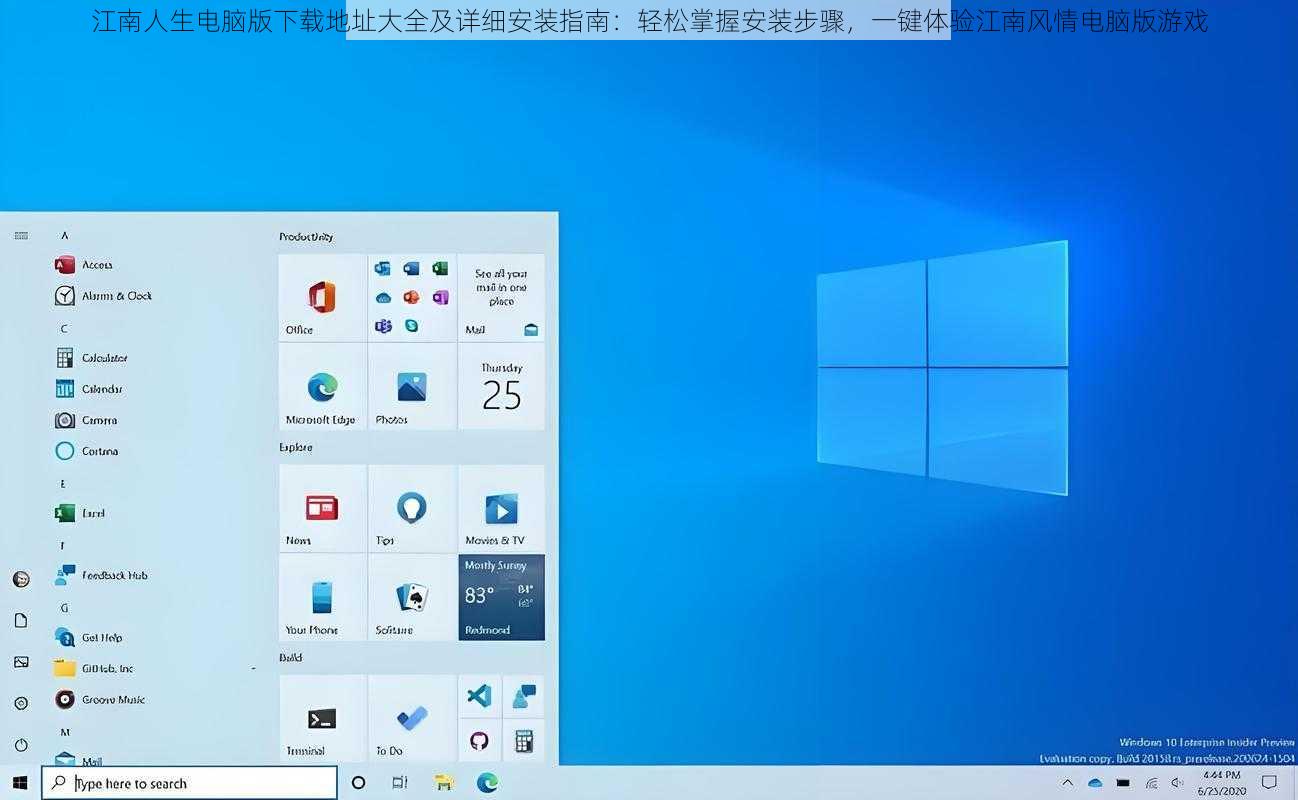Click the letter A header in app list
1298x800 pixels.
click(x=64, y=236)
